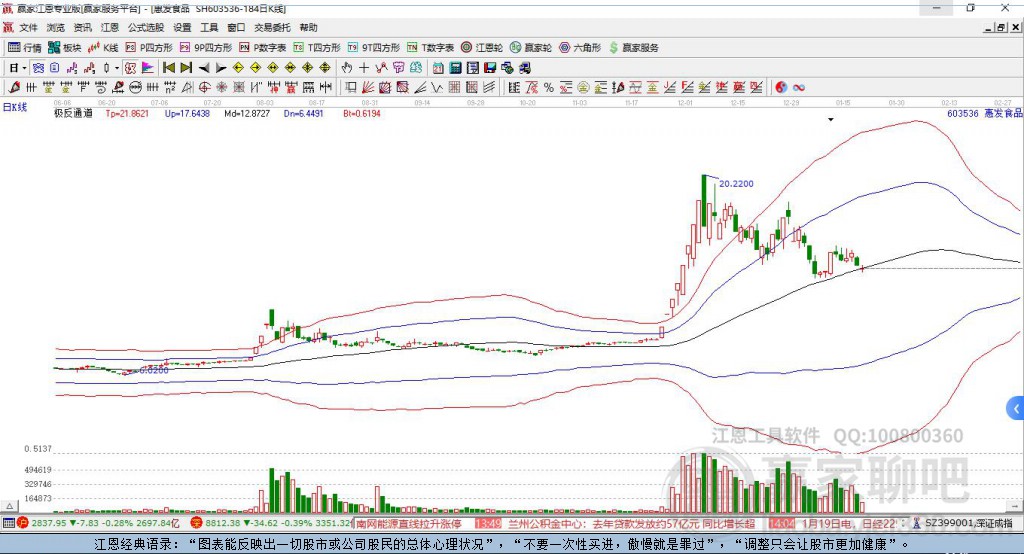1024x554 pixels.
Task: Open the calendar date icon
Action: [x=438, y=68]
